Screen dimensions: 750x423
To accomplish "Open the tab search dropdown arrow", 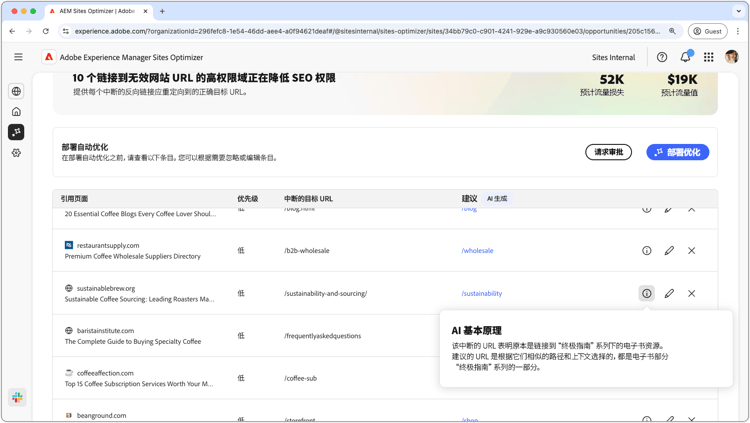I will [738, 11].
